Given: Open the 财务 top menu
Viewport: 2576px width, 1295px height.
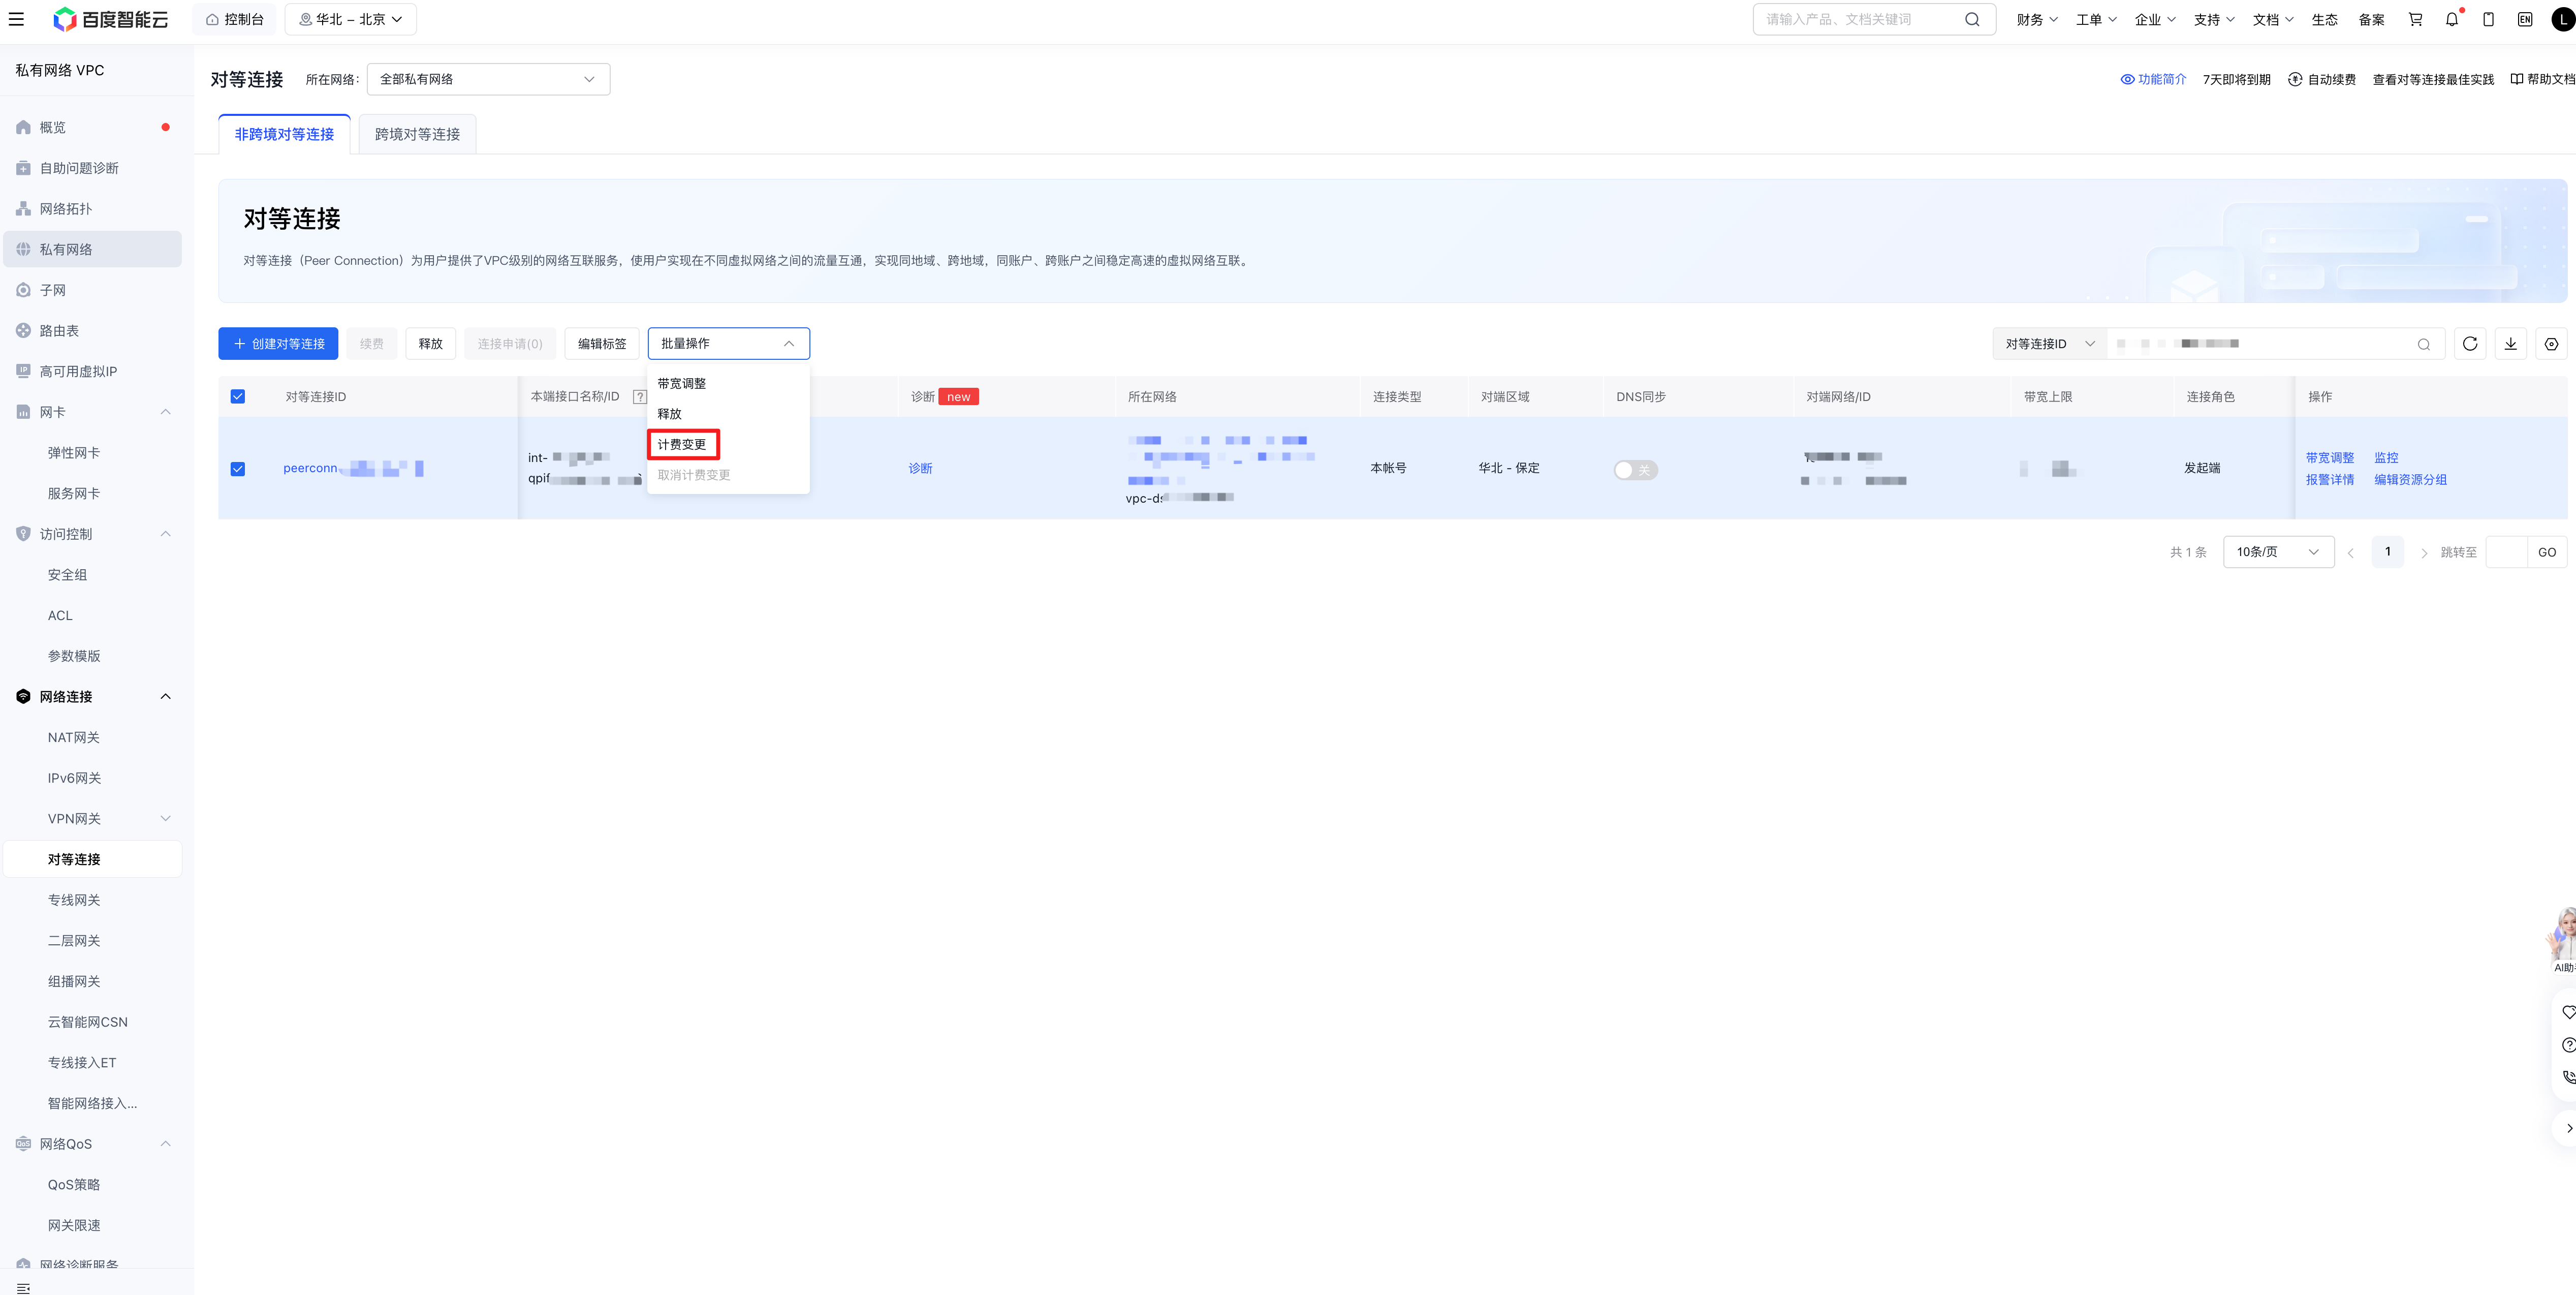Looking at the screenshot, I should 2037,20.
